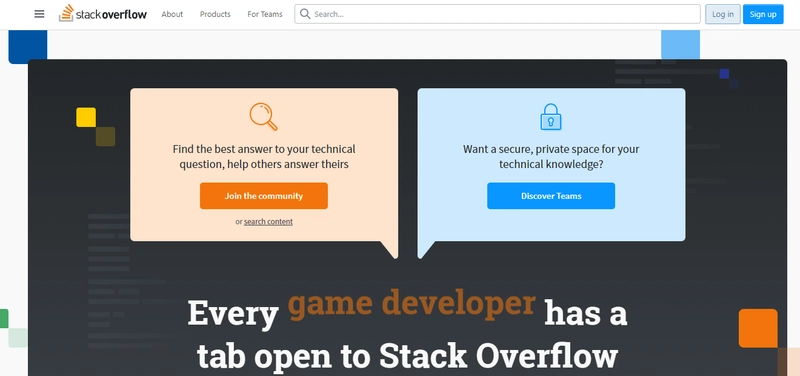The image size is (800, 376).
Task: Click the blue padlock icon
Action: (x=551, y=117)
